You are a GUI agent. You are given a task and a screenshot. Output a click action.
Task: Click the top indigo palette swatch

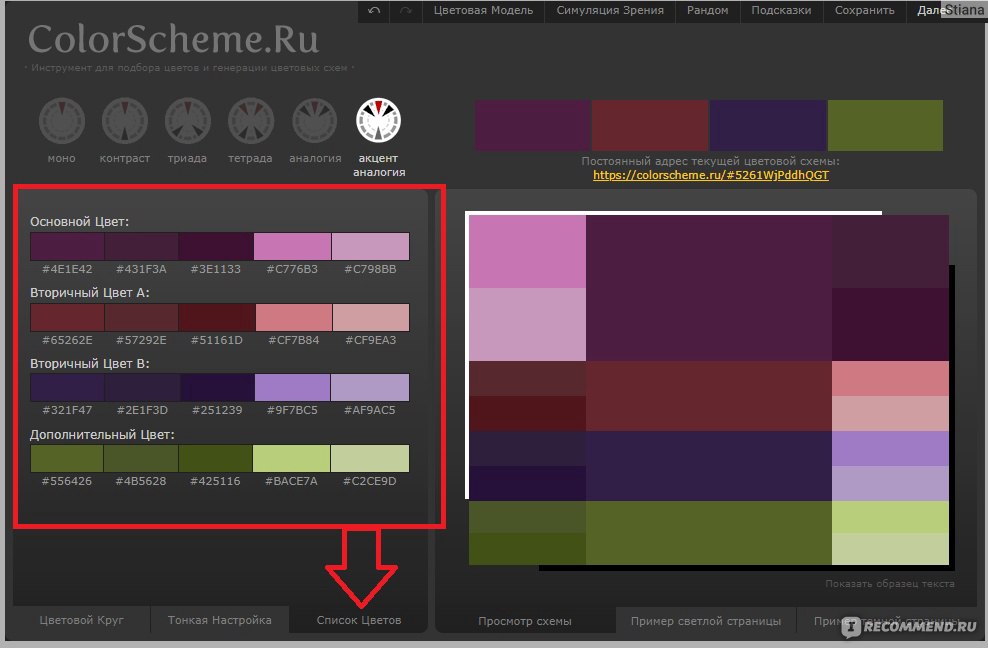pos(767,125)
